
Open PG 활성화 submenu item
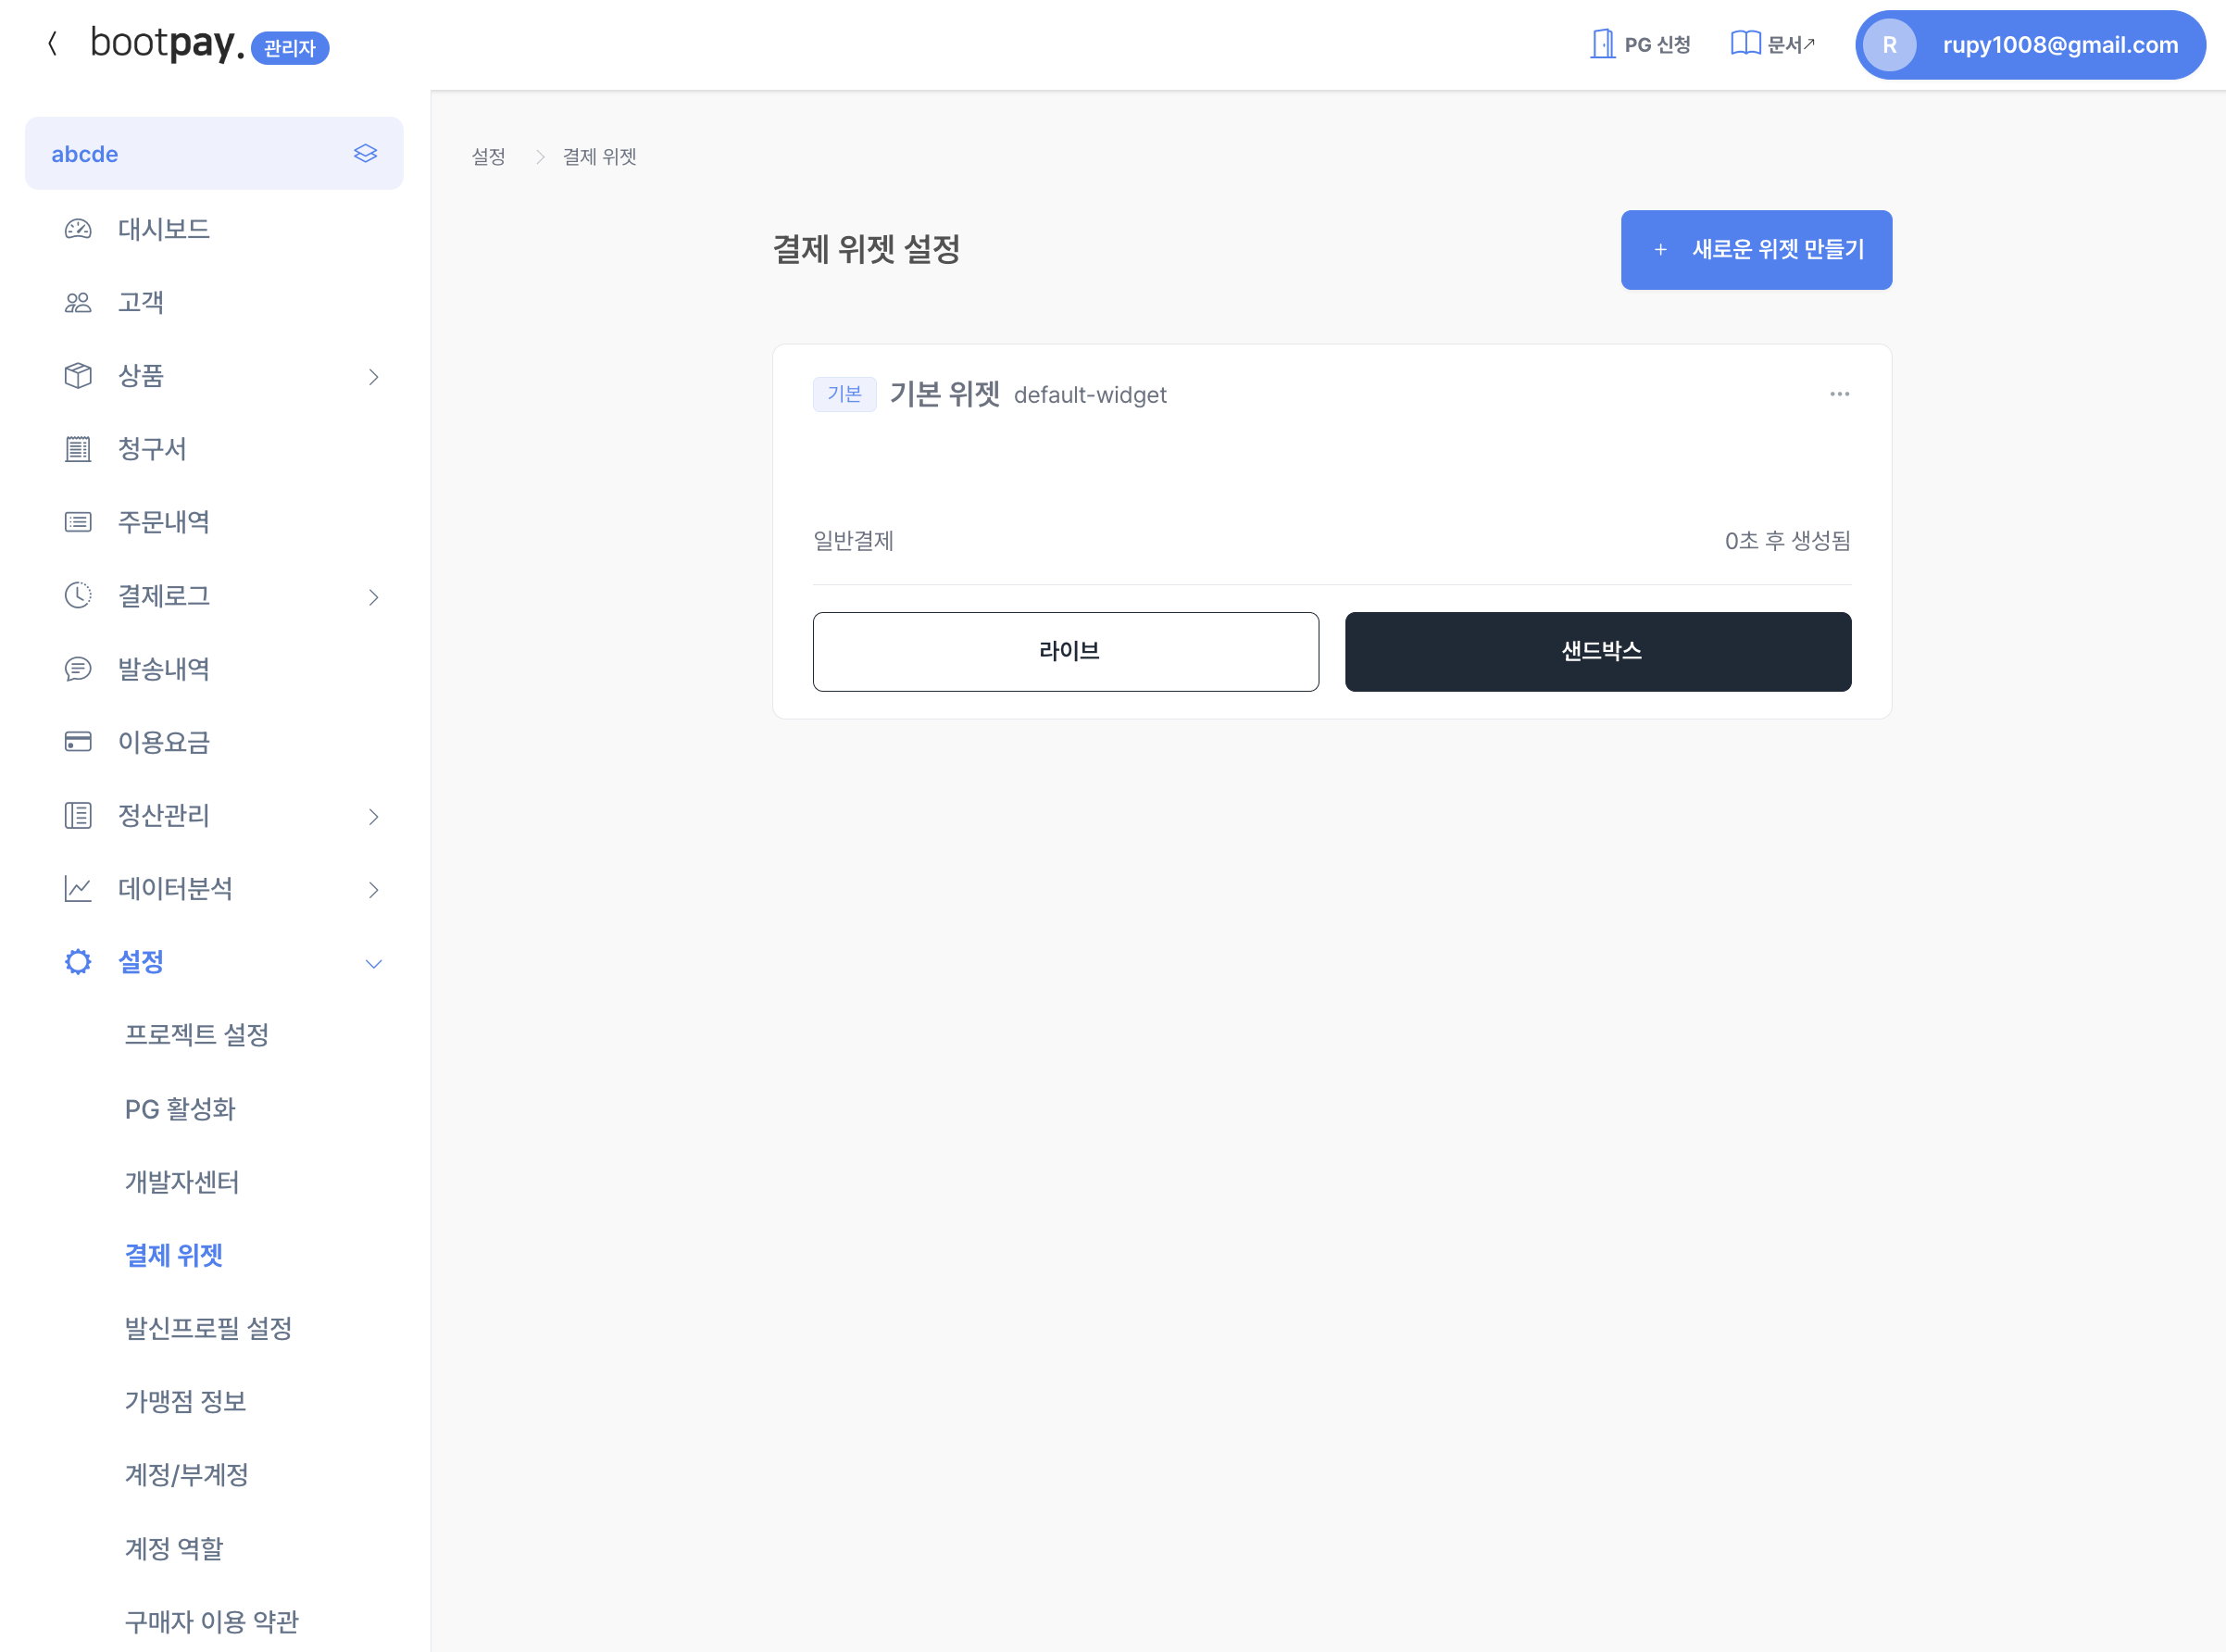tap(180, 1108)
